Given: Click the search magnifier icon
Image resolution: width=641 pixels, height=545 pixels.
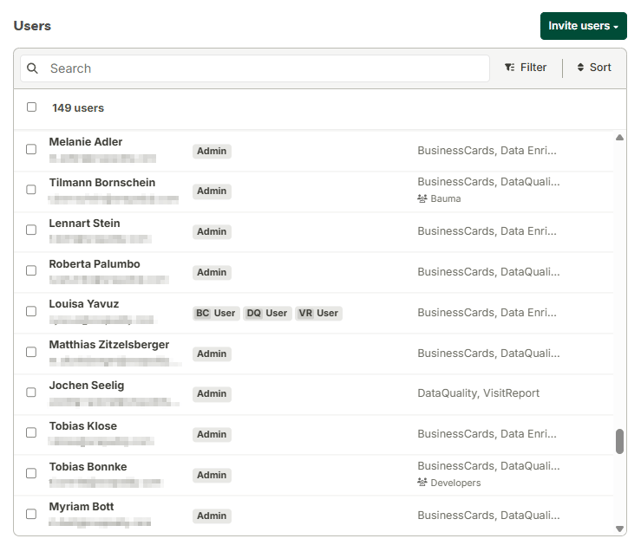Looking at the screenshot, I should pos(32,68).
